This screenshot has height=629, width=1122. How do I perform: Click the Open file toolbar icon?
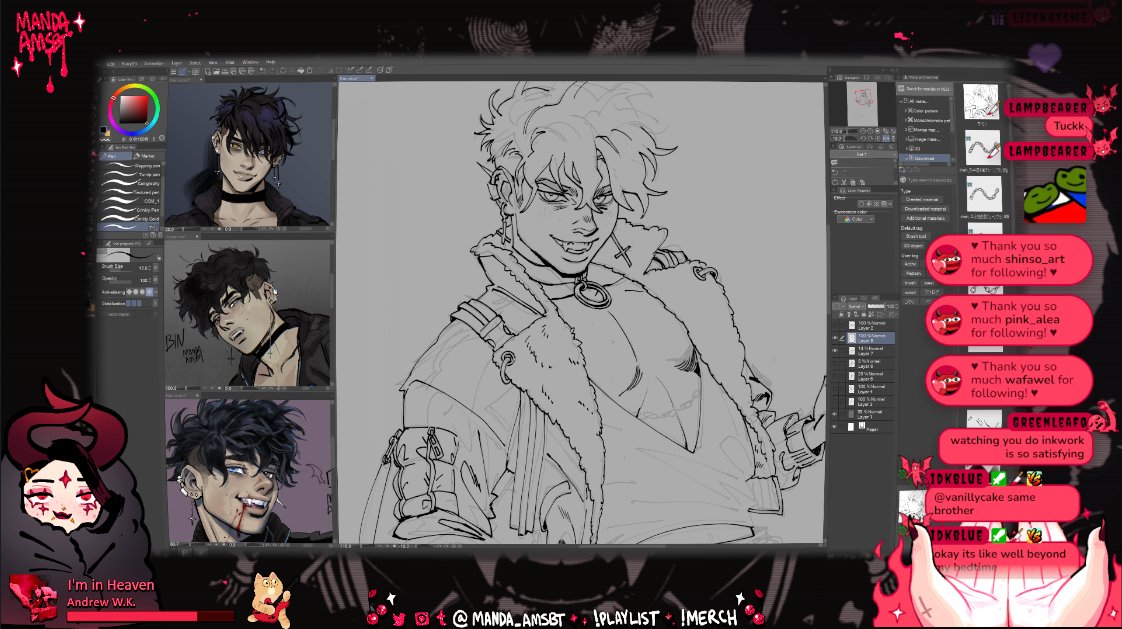(x=216, y=72)
